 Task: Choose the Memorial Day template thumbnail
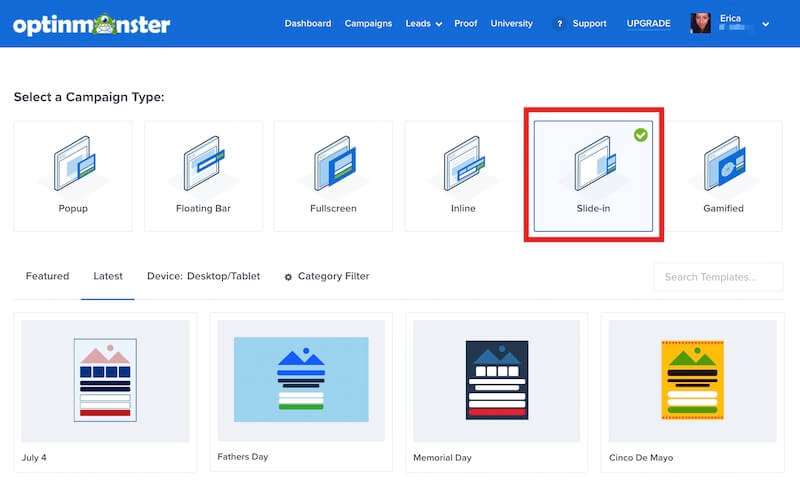coord(496,380)
